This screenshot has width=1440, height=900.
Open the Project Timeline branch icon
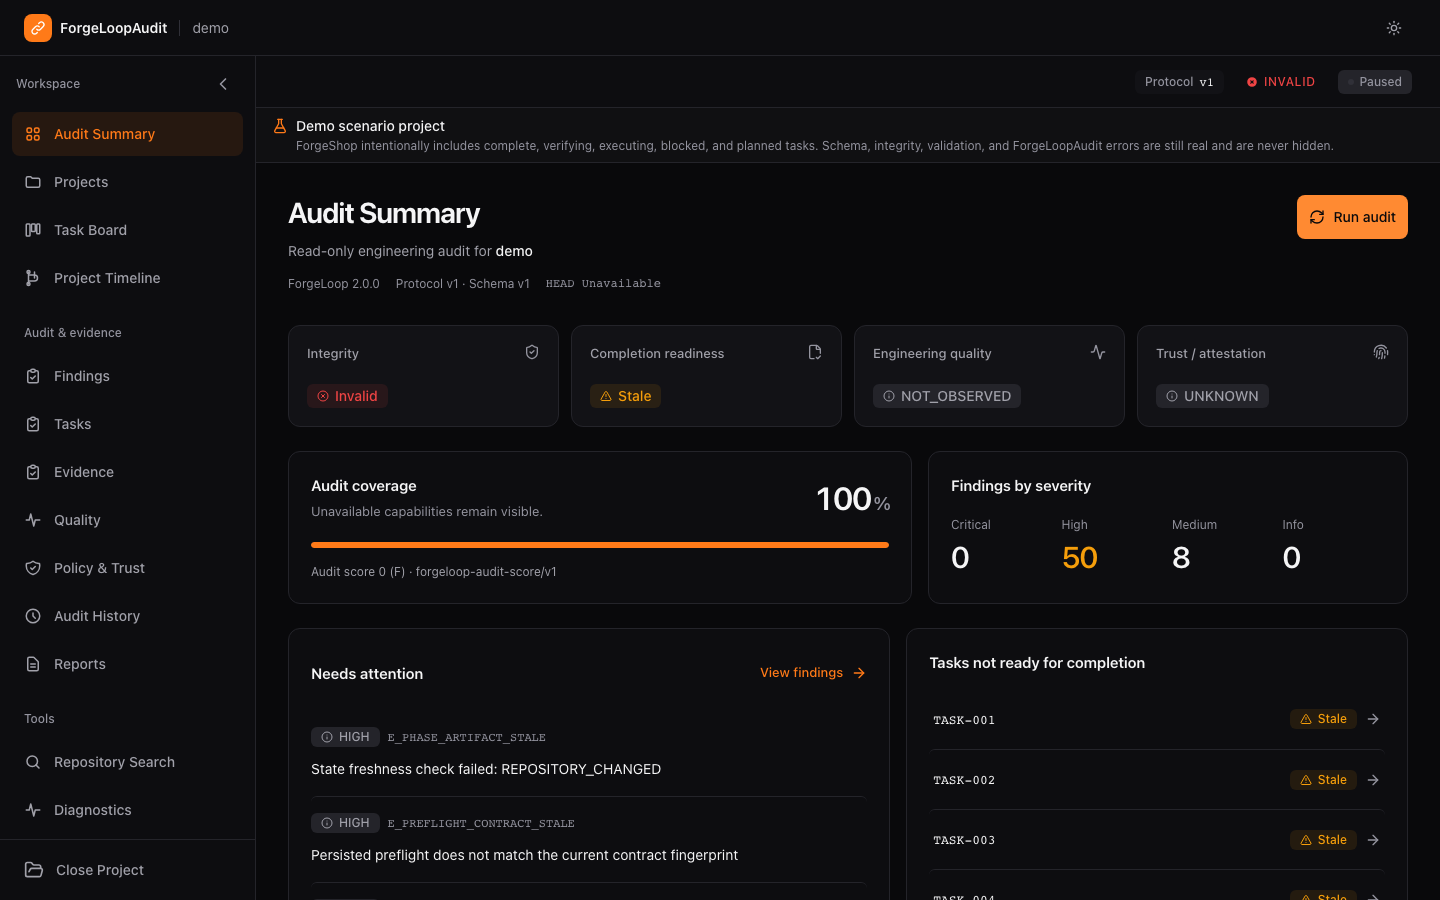pos(33,278)
